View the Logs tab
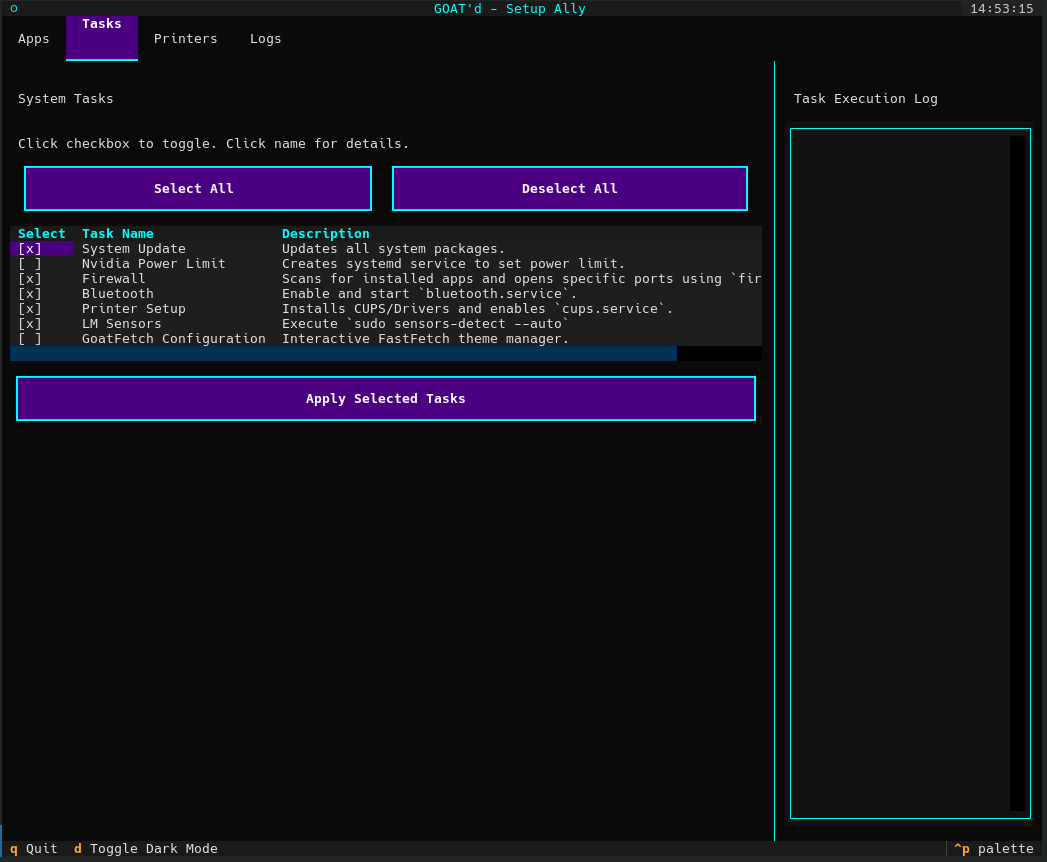 [265, 38]
